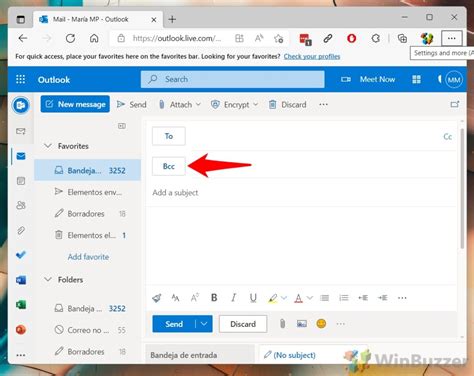Insert emoji smiley icon
The height and width of the screenshot is (376, 474).
321,324
